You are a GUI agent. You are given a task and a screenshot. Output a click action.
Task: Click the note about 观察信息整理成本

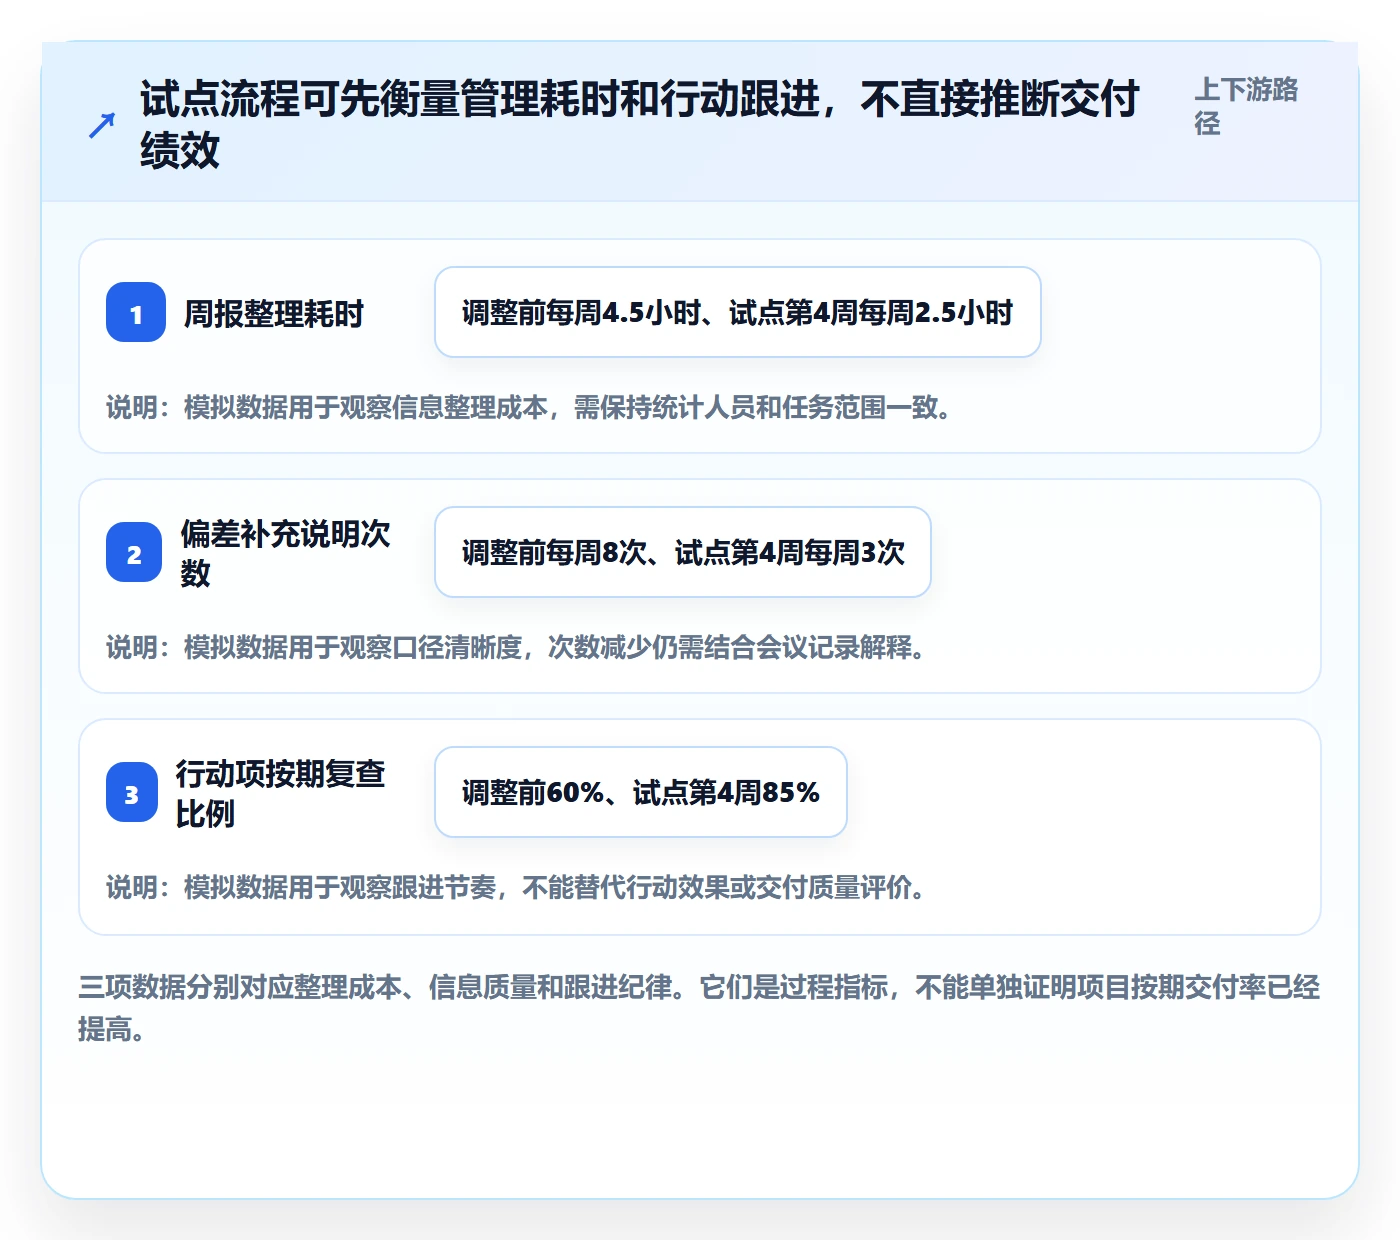tap(529, 407)
